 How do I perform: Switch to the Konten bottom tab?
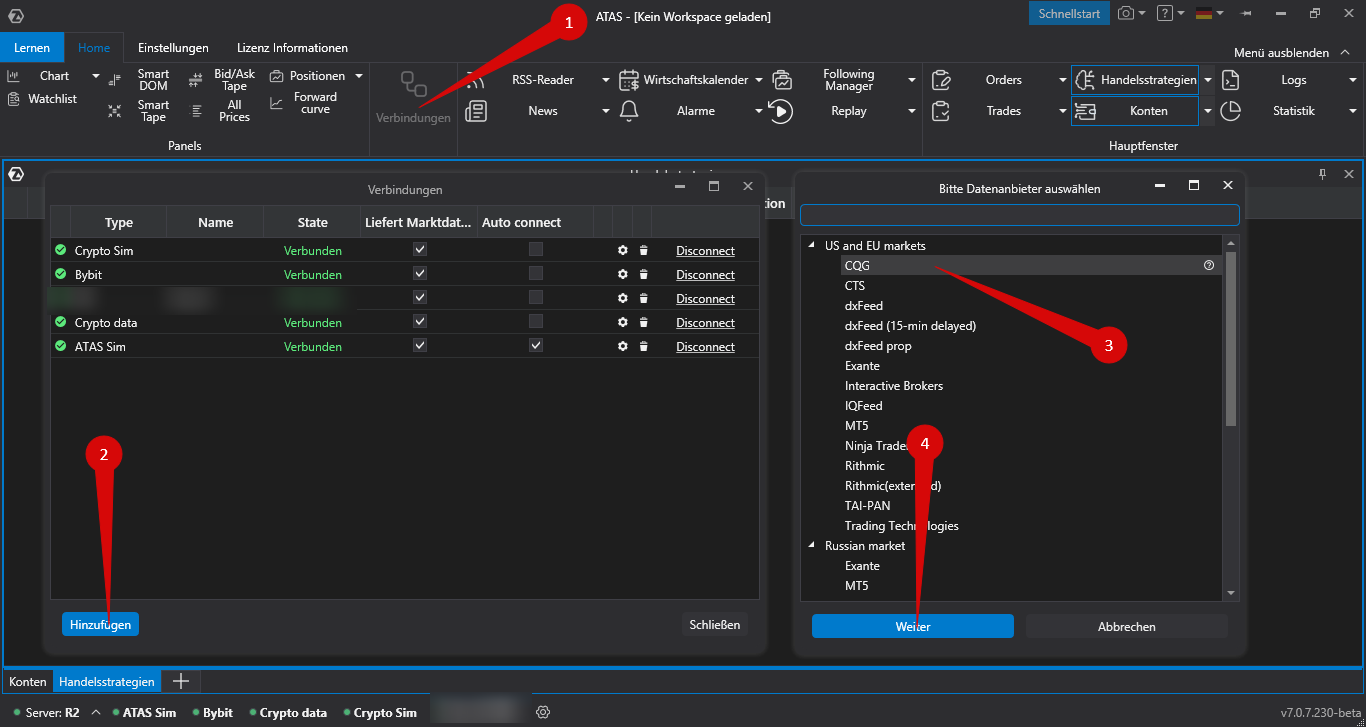click(28, 681)
